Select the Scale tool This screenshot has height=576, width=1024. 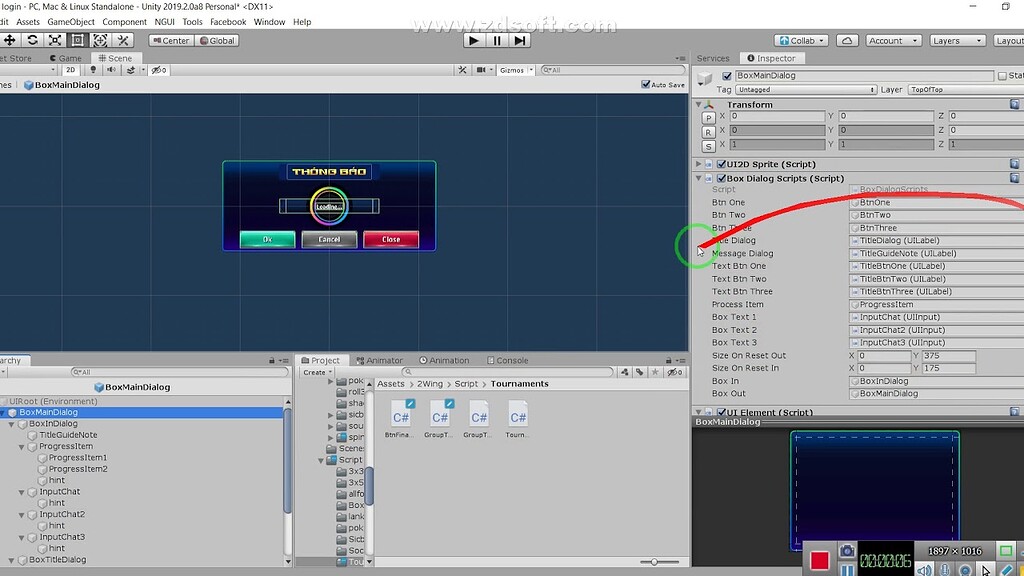55,40
